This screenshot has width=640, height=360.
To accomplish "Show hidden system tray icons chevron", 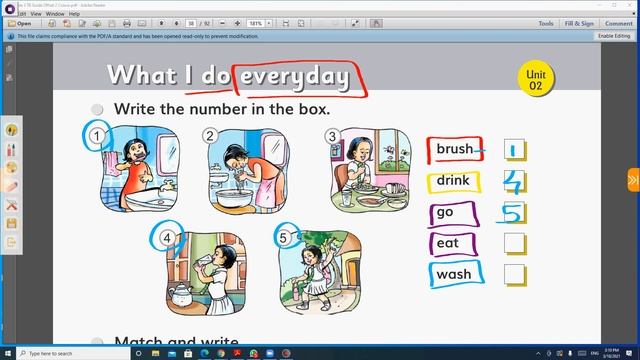I will (538, 353).
